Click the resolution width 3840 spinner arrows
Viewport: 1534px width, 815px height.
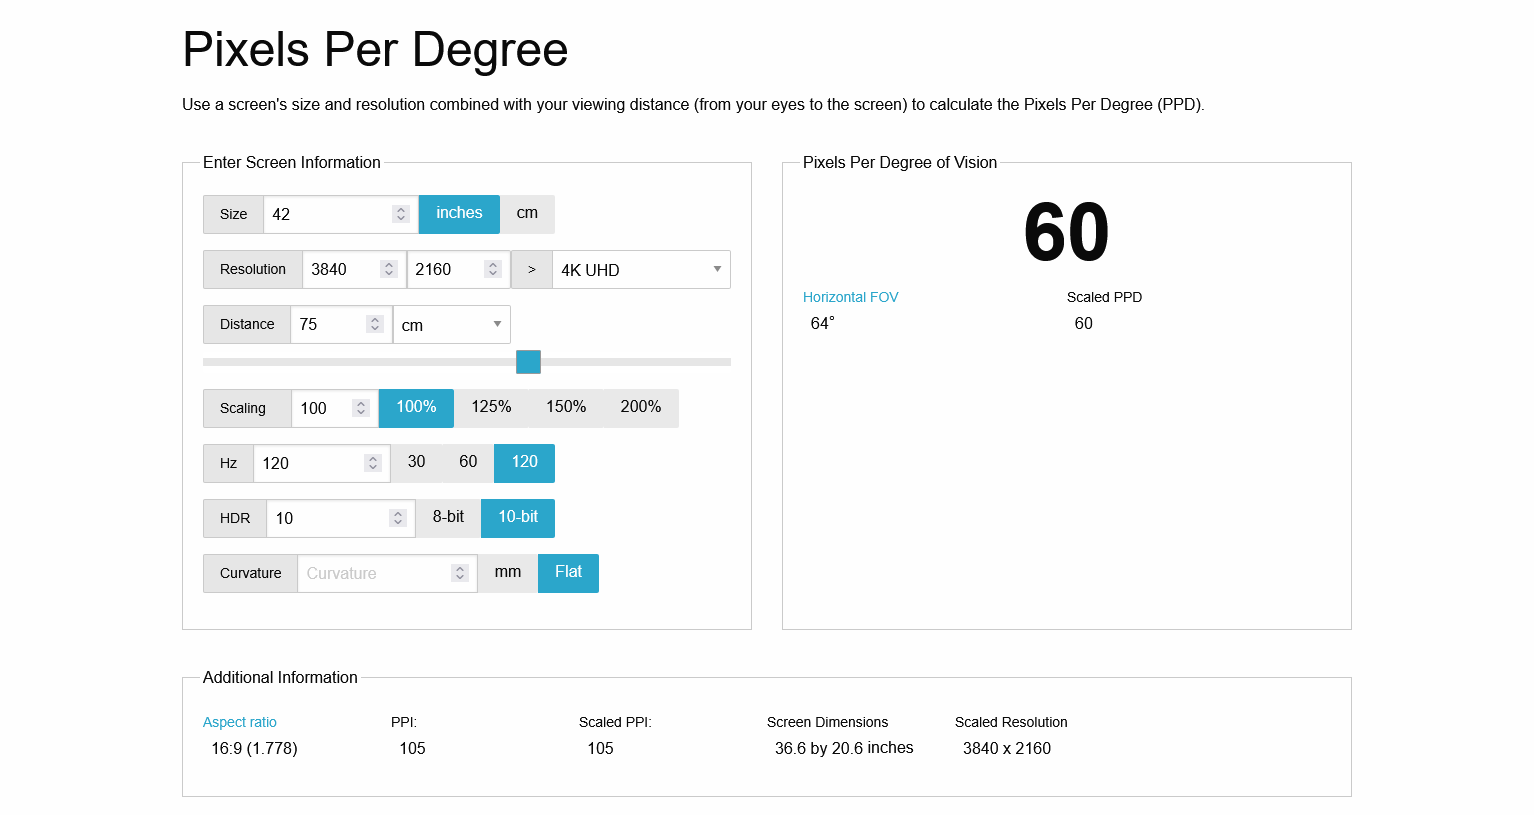pos(388,269)
